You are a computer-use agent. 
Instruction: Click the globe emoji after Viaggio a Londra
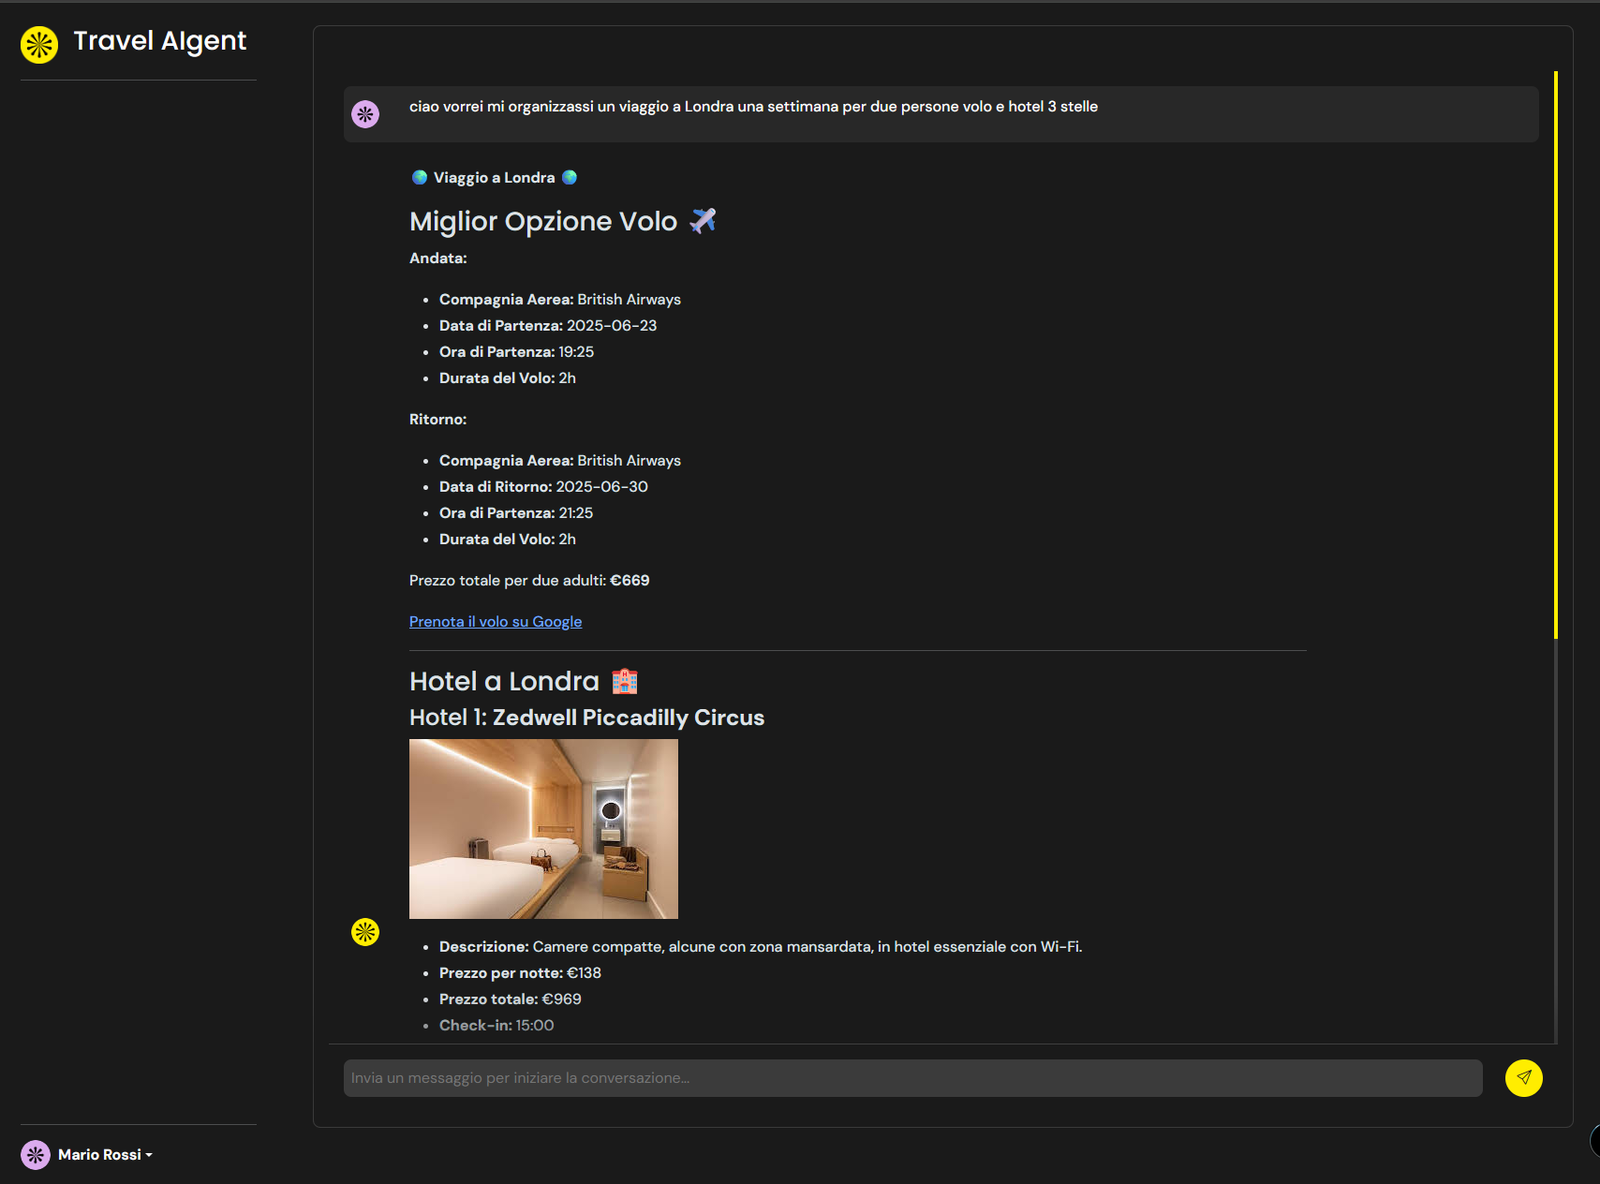(x=569, y=178)
